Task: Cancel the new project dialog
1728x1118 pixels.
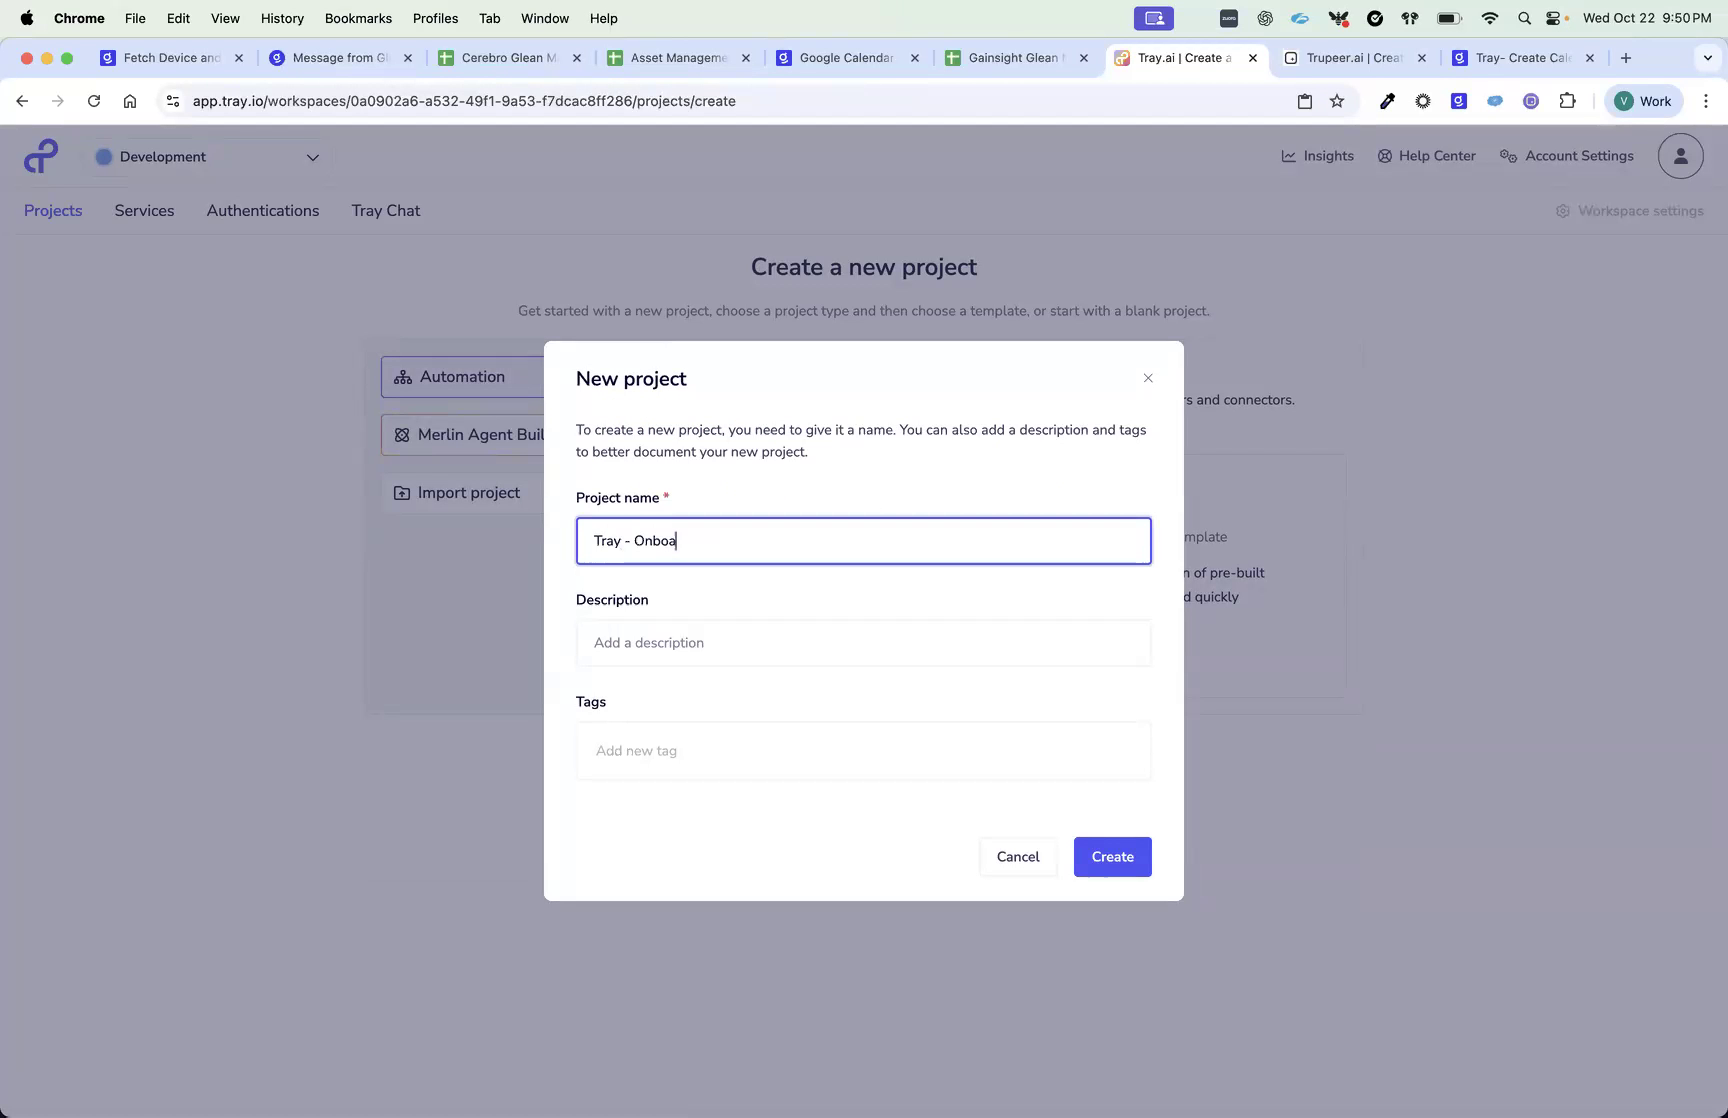Action: pos(1017,856)
